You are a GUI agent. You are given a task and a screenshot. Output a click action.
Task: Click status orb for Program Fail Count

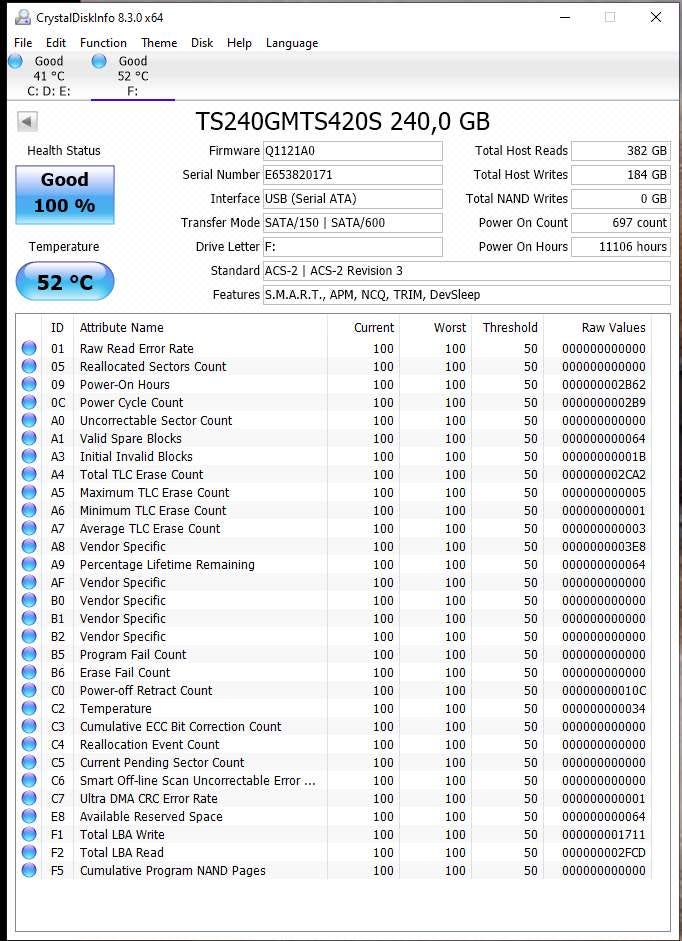[x=29, y=654]
